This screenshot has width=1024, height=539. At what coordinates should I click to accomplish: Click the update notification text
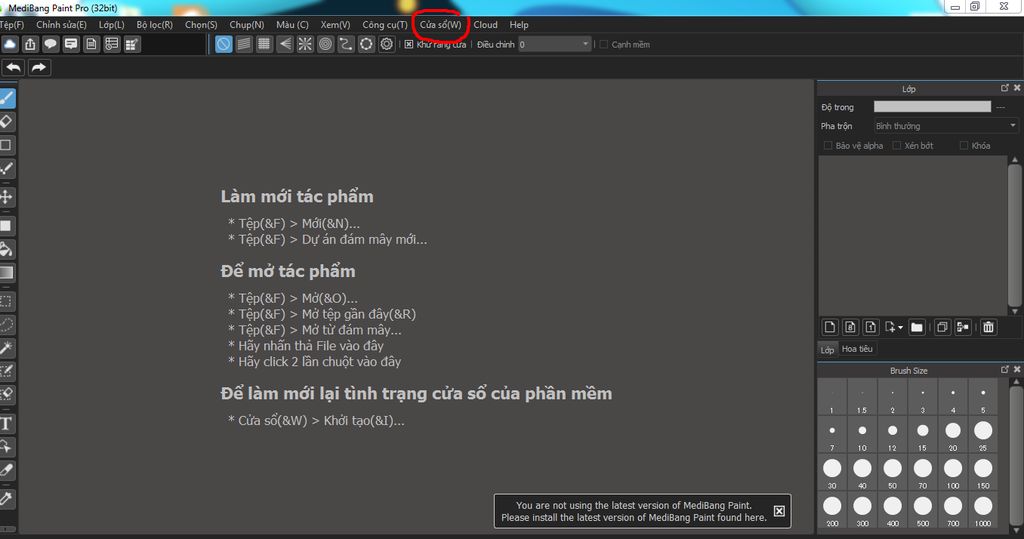(x=633, y=511)
